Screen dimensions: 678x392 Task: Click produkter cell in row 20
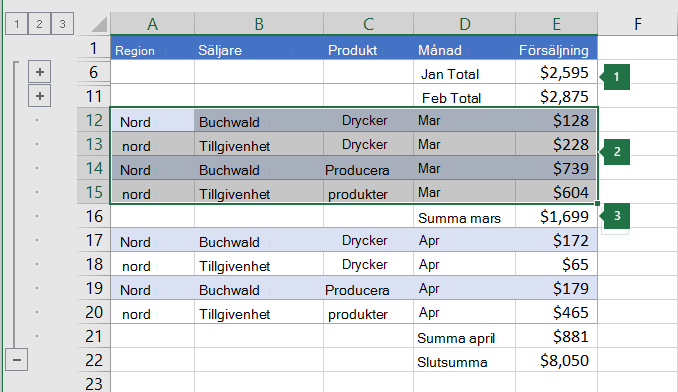(x=368, y=312)
